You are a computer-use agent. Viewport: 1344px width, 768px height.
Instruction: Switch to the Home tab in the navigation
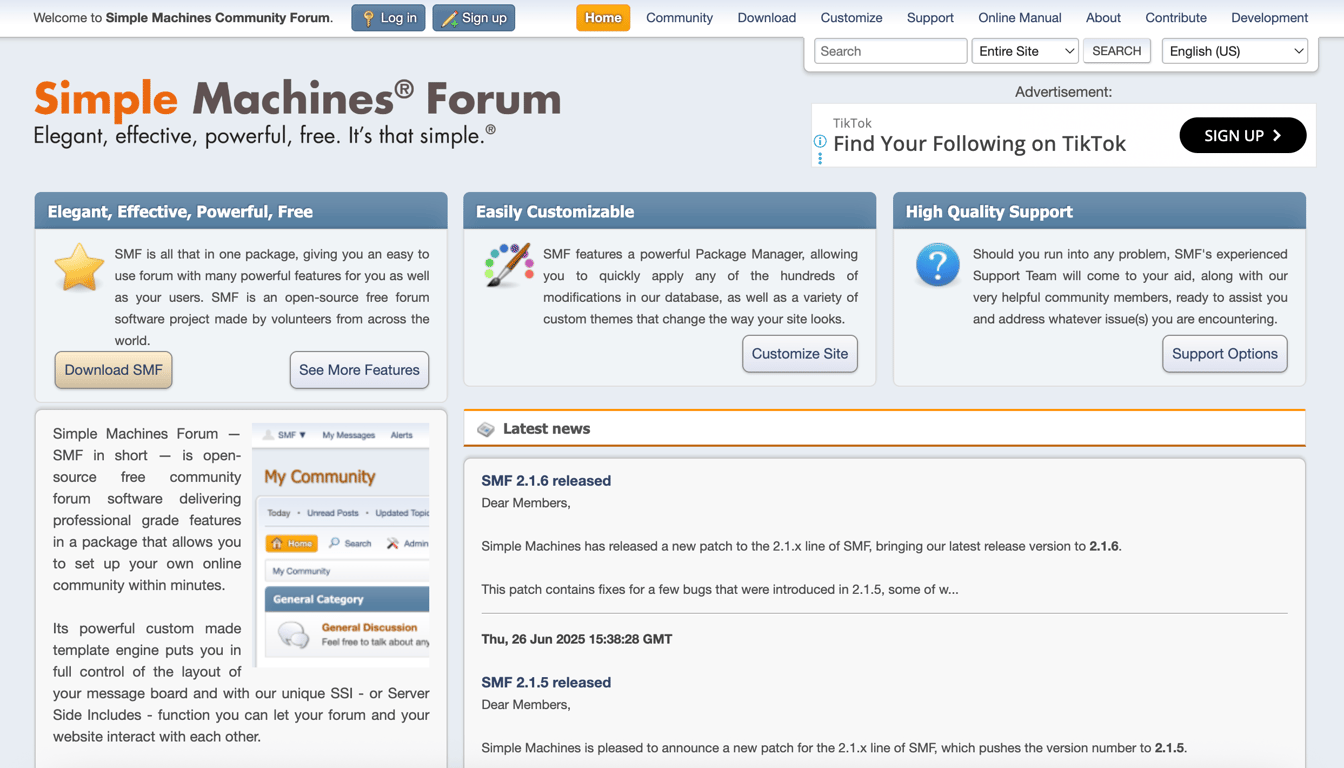click(602, 17)
